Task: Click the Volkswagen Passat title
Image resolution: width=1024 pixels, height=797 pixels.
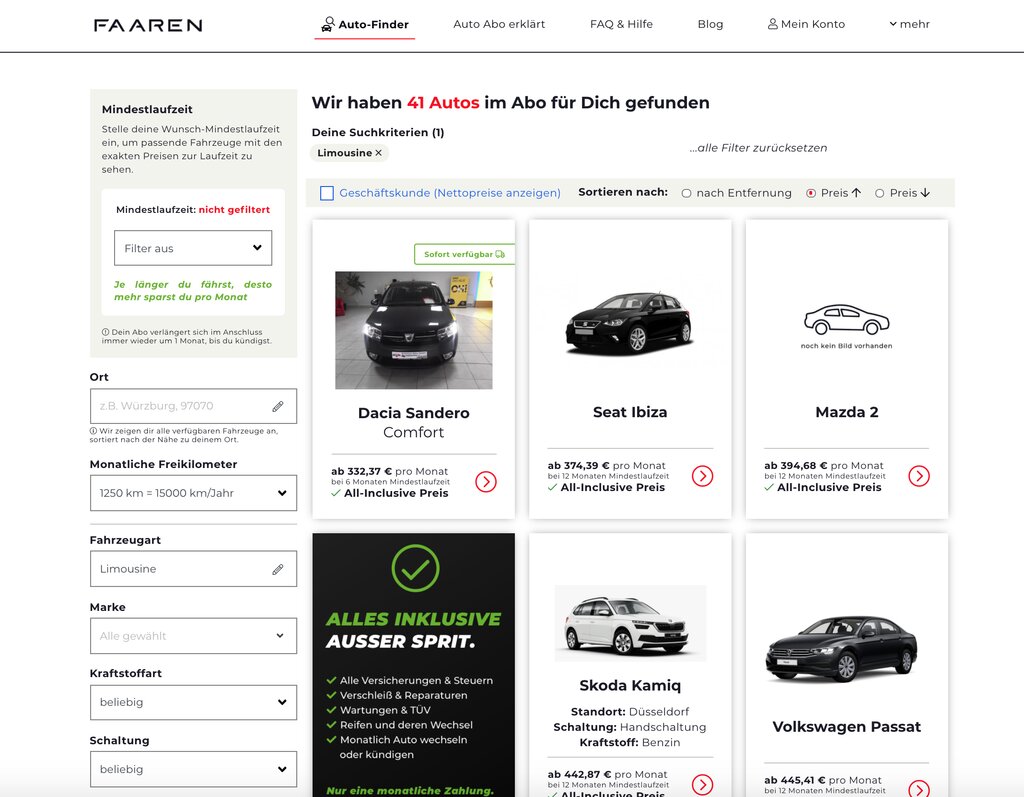Action: pos(847,727)
